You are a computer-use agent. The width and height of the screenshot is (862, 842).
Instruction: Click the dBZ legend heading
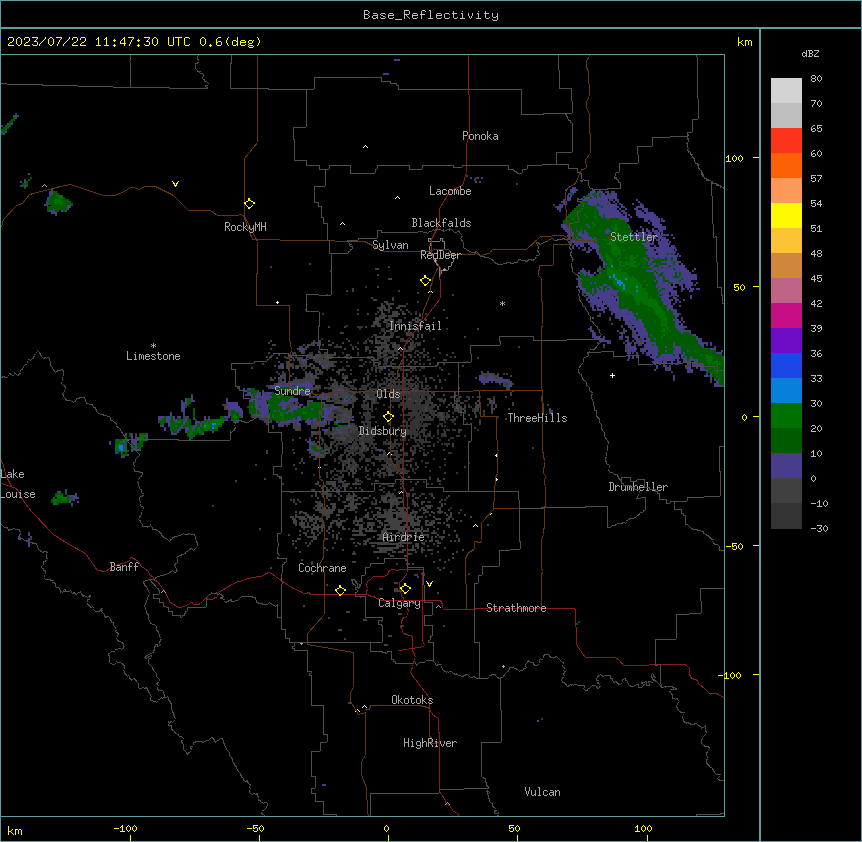[x=810, y=53]
